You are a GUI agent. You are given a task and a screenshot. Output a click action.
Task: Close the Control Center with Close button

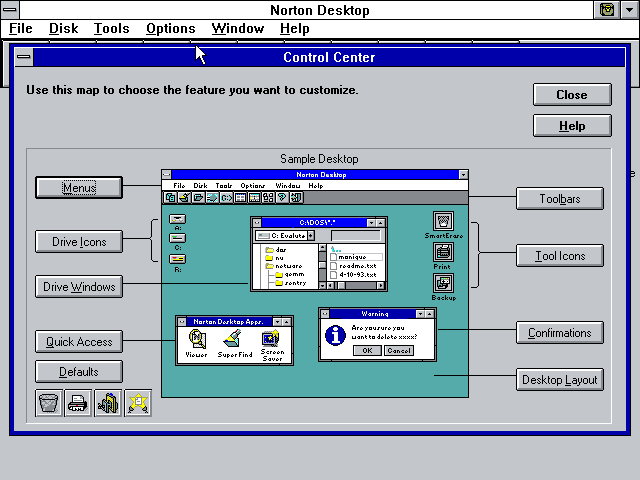point(572,95)
